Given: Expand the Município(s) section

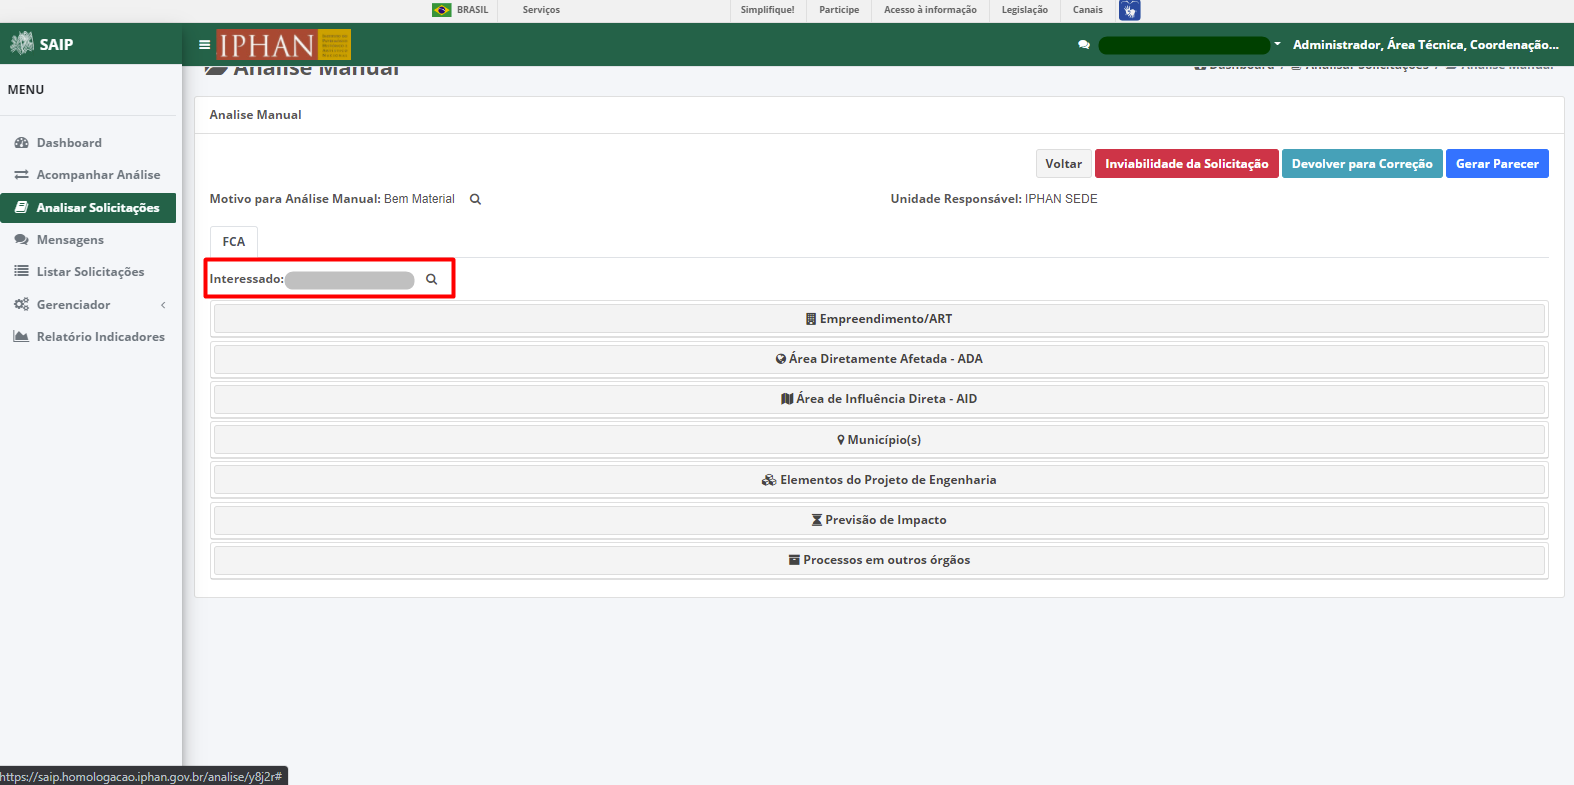Looking at the screenshot, I should (x=879, y=440).
